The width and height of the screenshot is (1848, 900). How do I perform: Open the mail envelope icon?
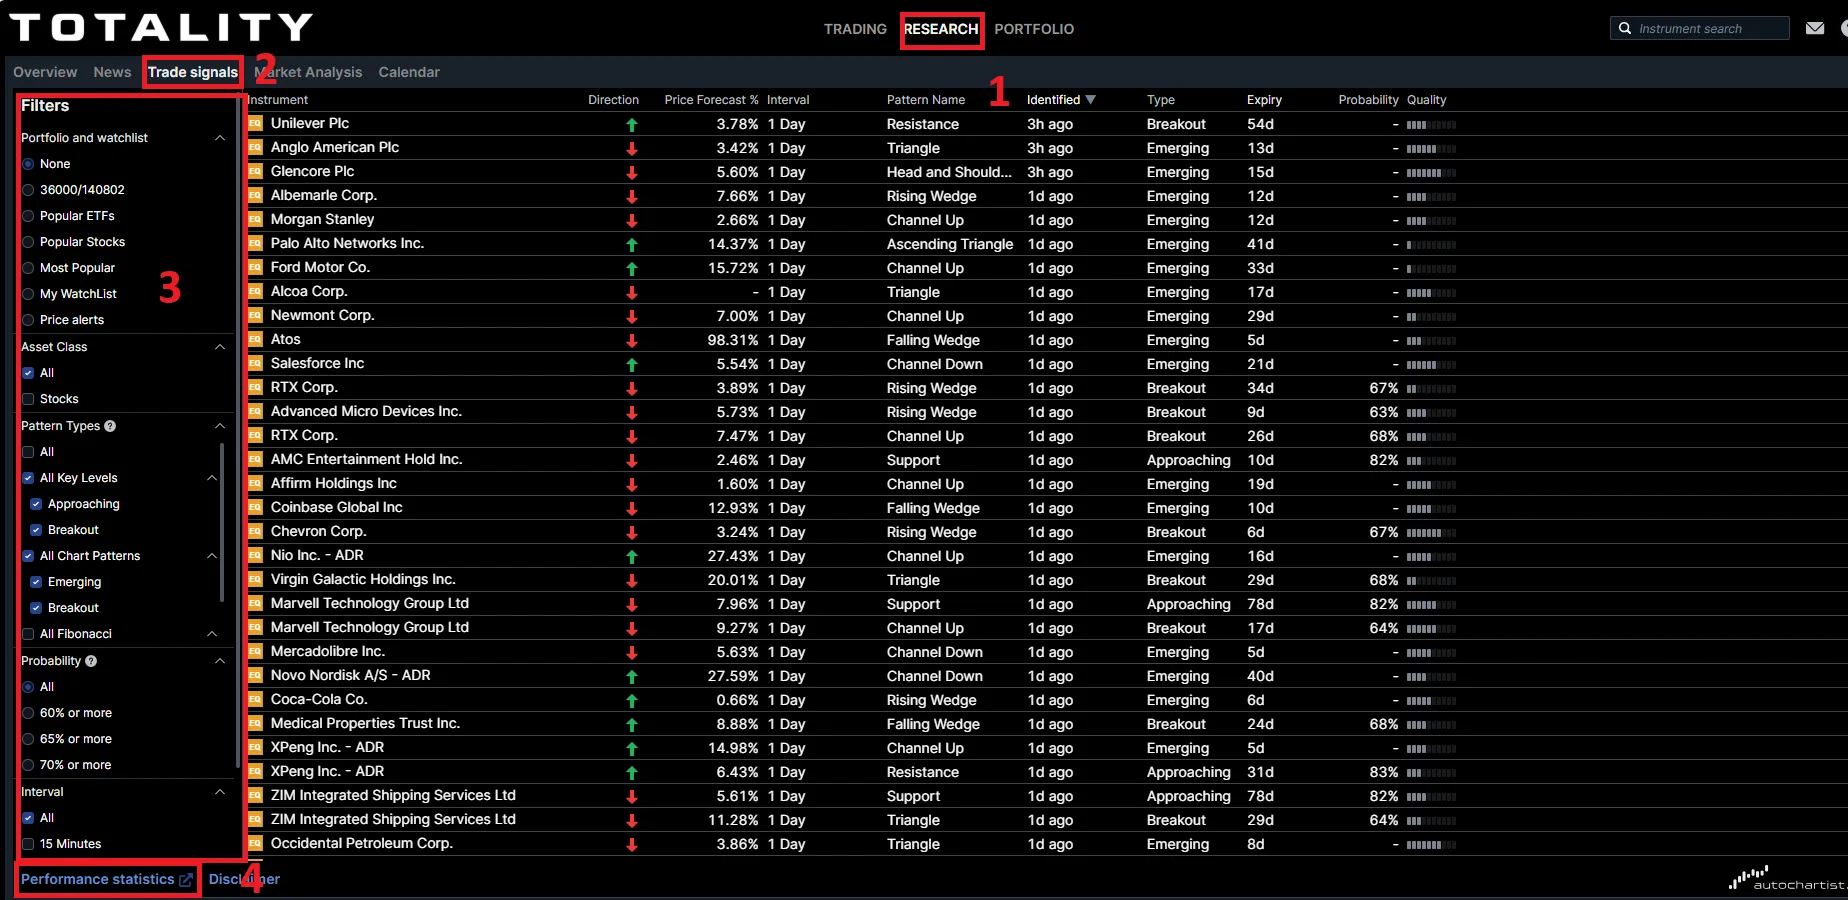1815,28
